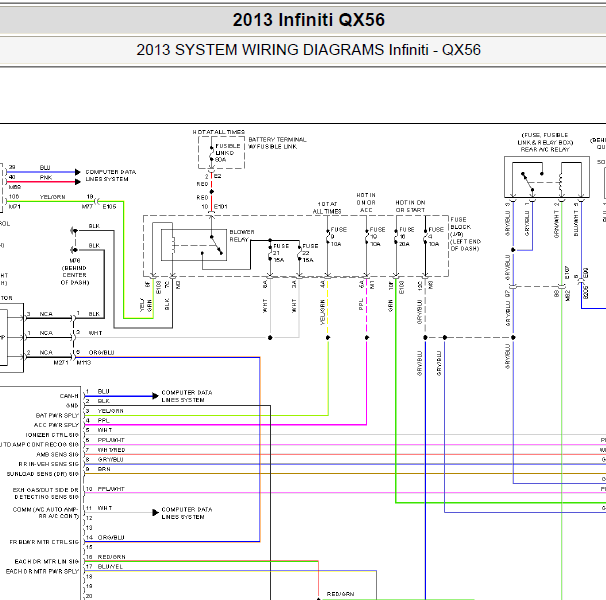Click the 'ORG/BLU' wire label at pin 14
606x600 pixels.
click(x=111, y=537)
